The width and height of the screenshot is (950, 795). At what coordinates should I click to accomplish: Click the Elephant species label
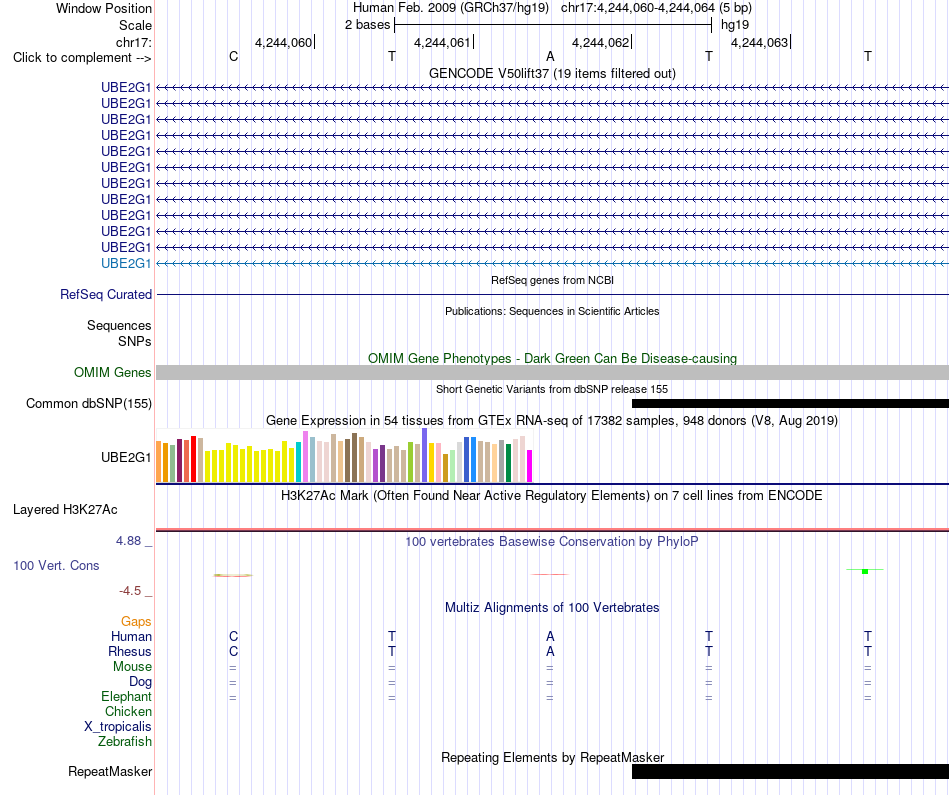pyautogui.click(x=127, y=696)
